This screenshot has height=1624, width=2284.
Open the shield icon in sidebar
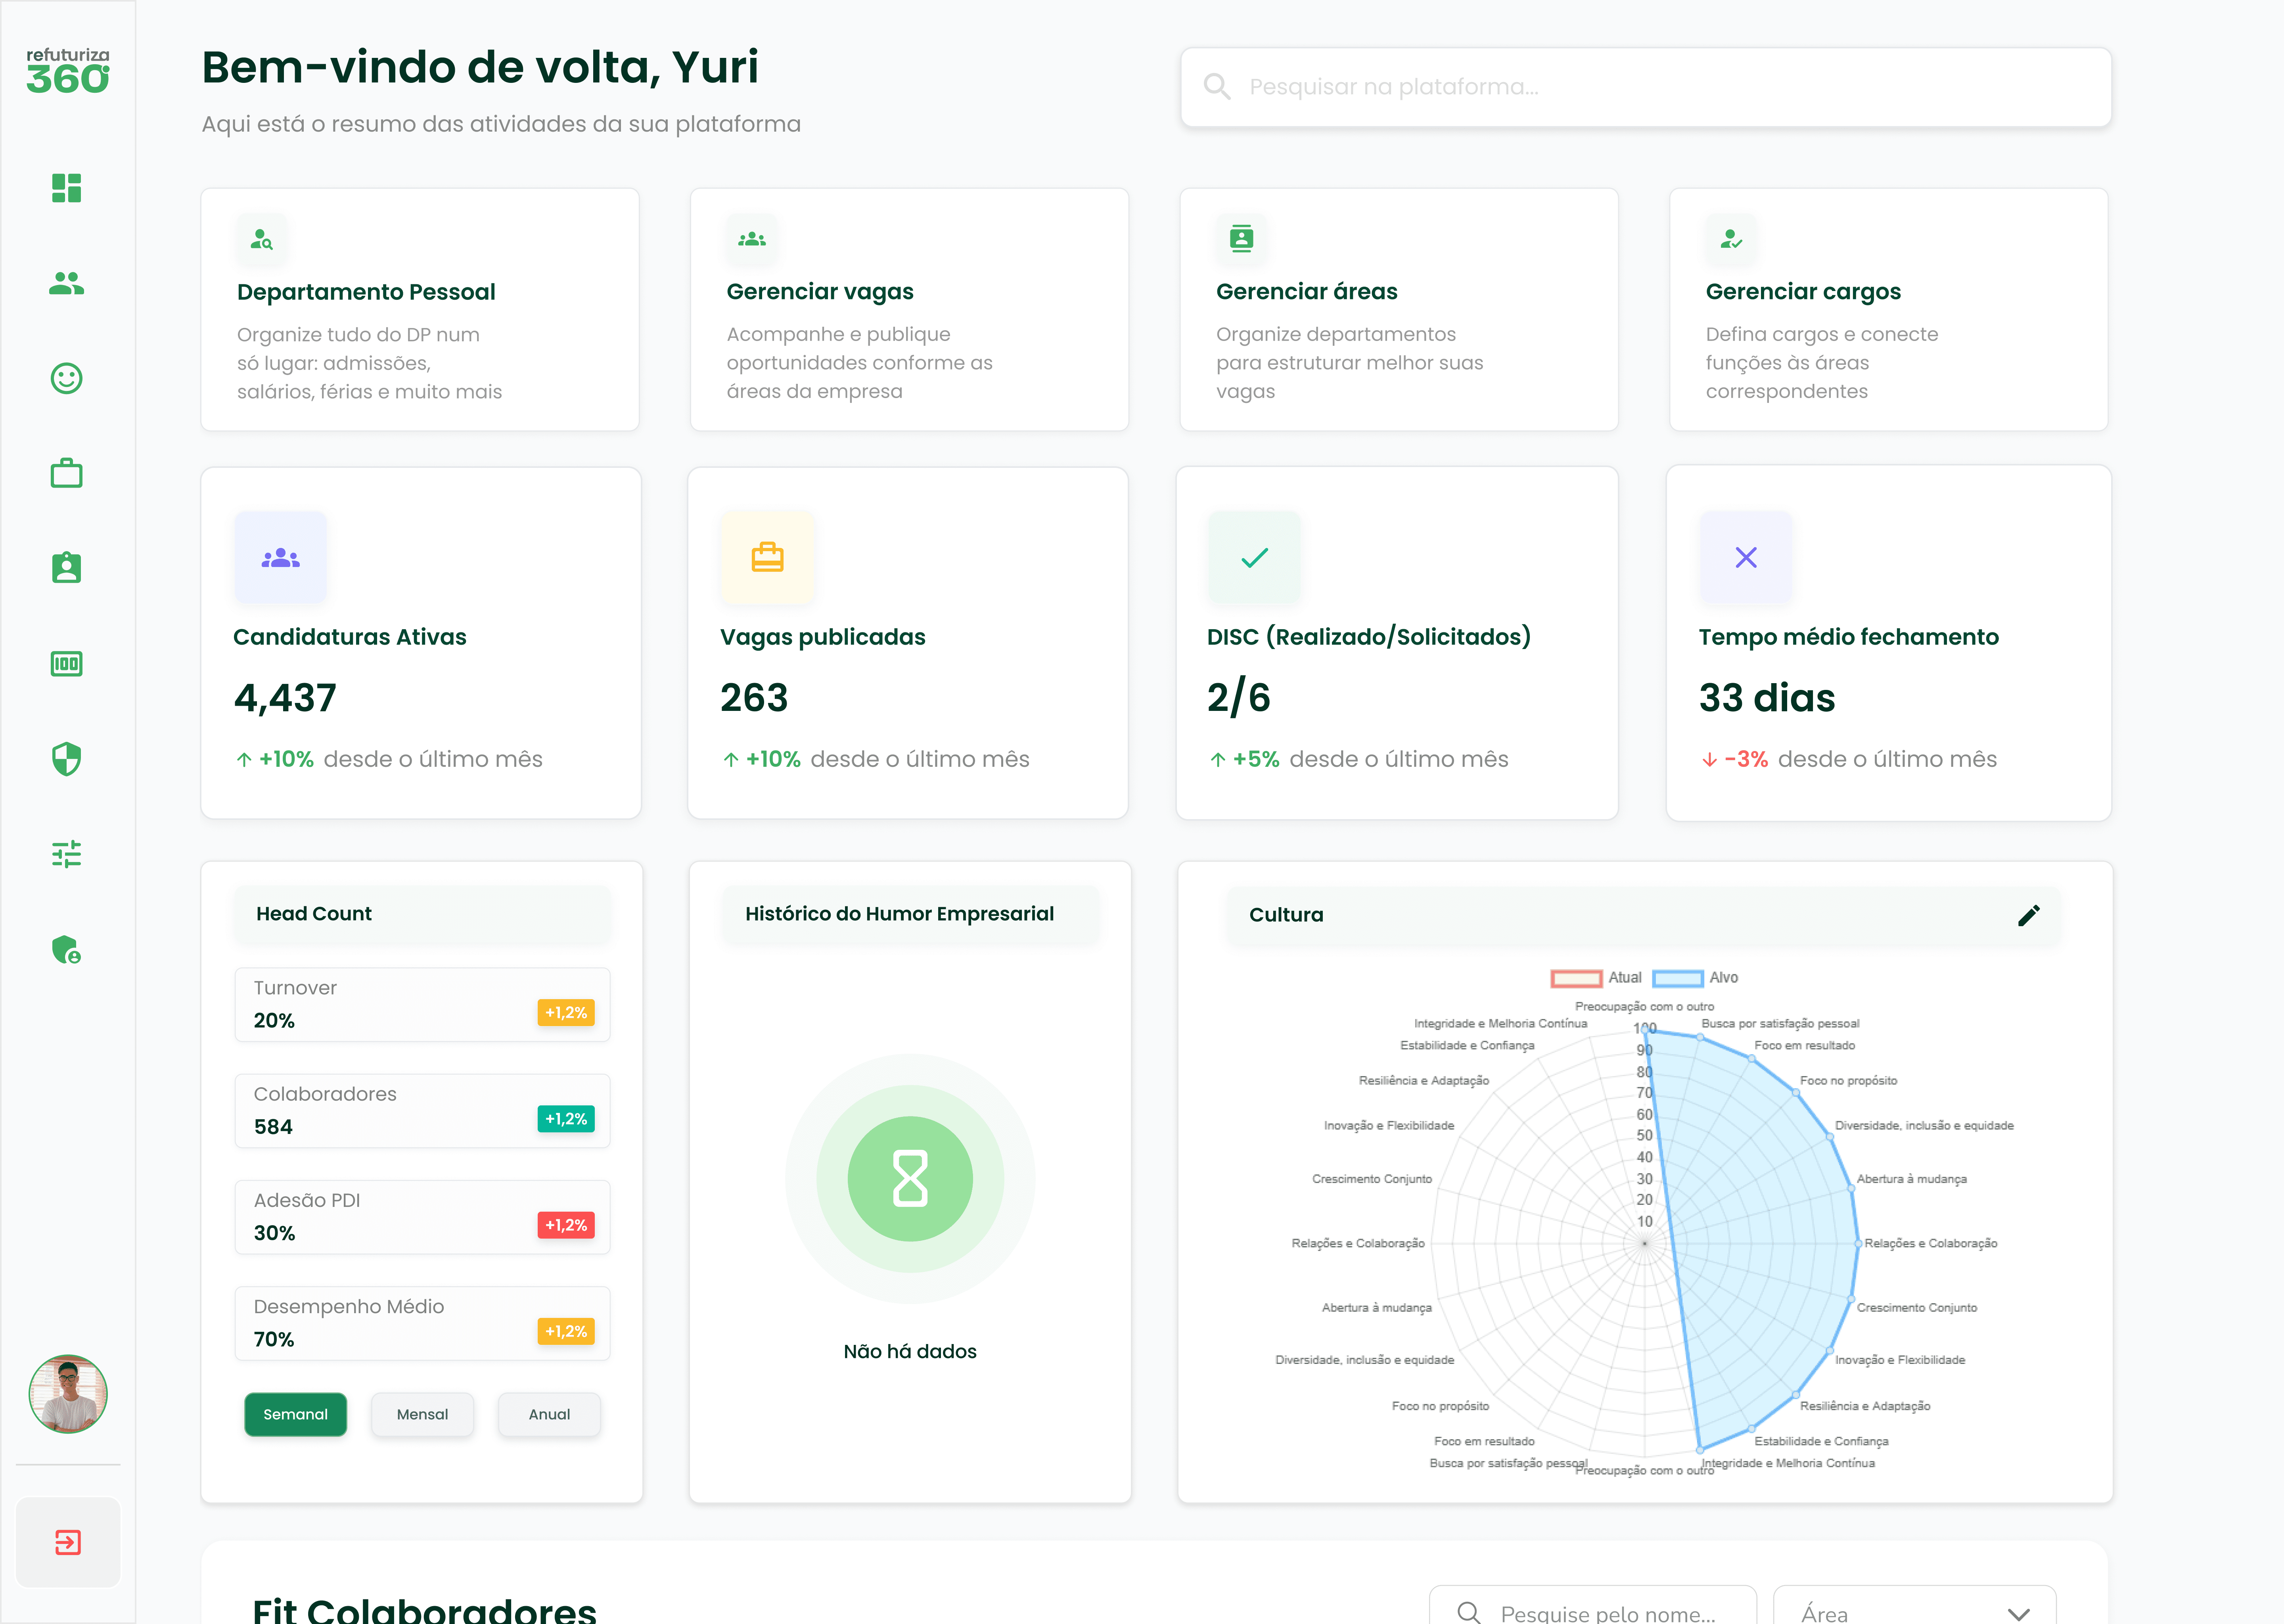click(x=66, y=759)
